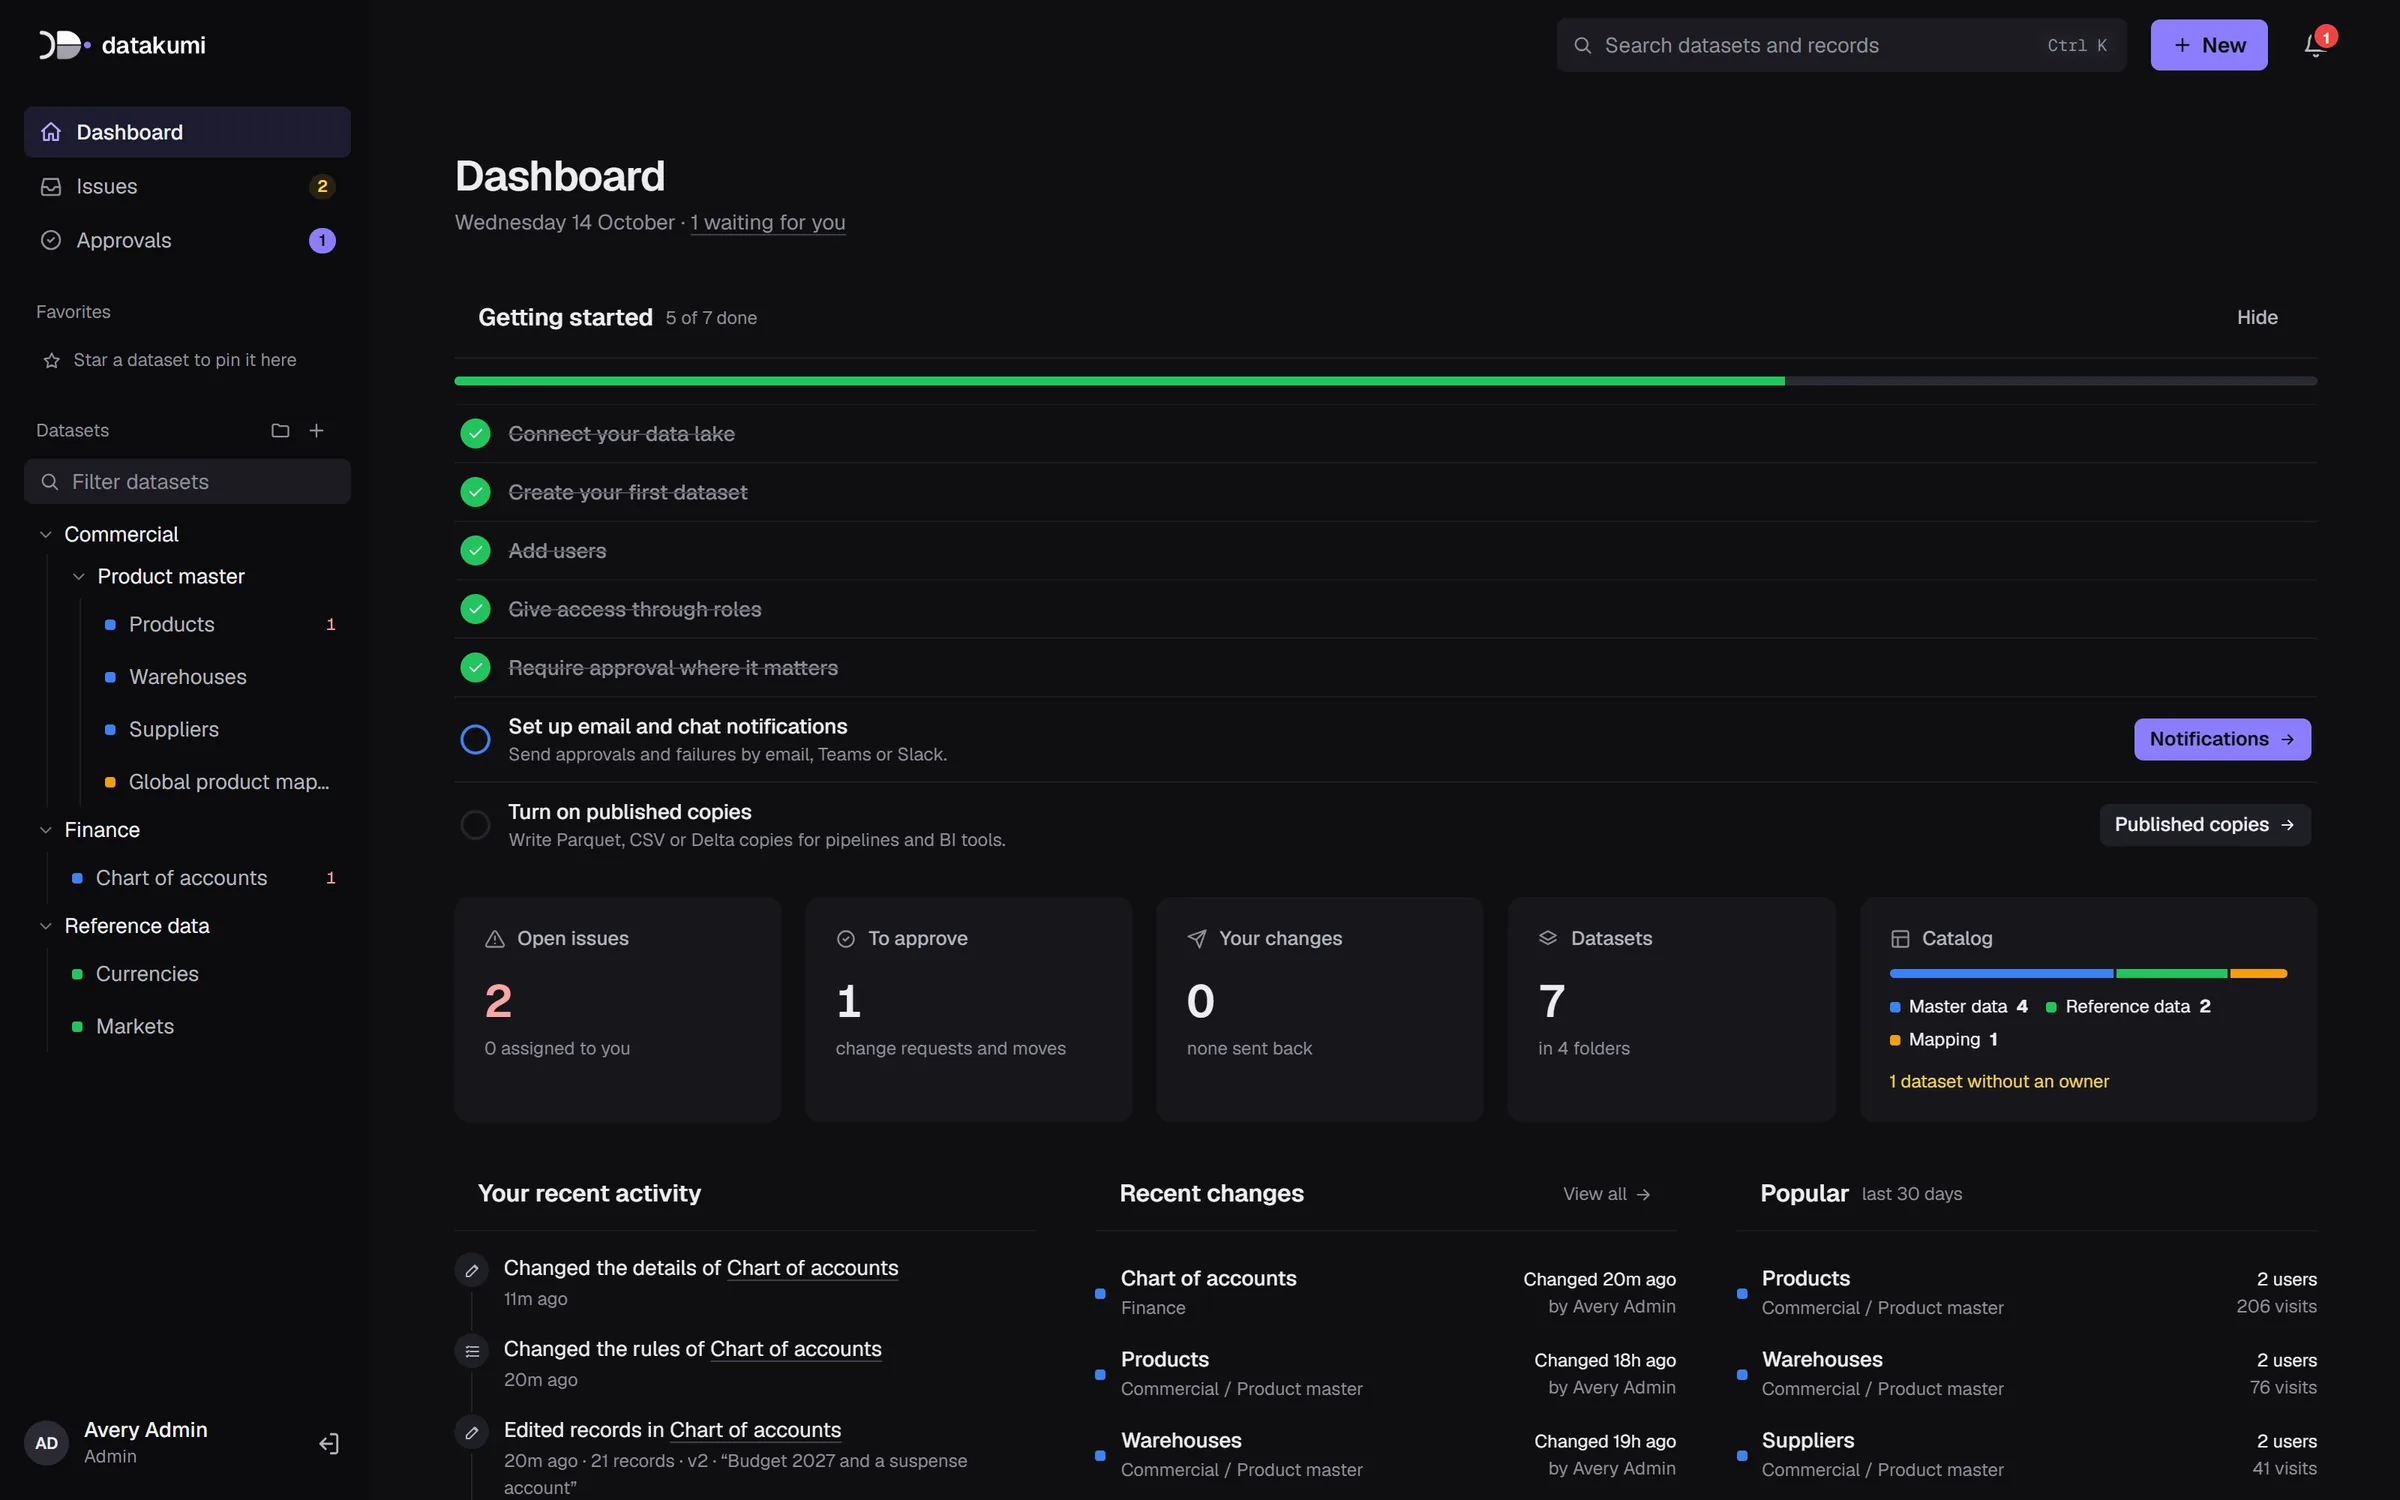Click the check icon on To approve card
This screenshot has width=2400, height=1500.
click(846, 938)
